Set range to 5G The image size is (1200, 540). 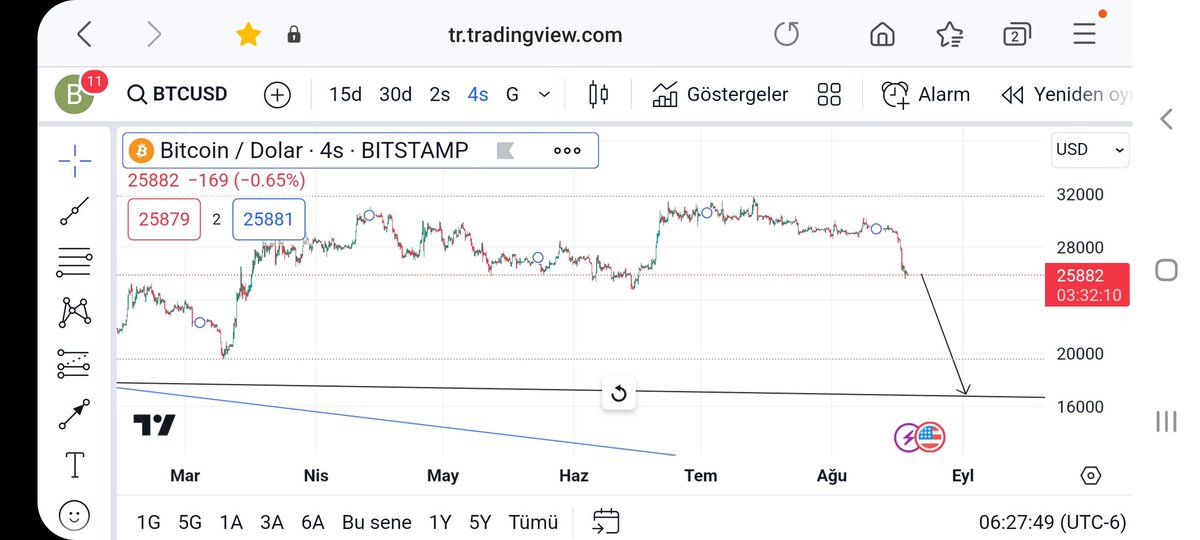pos(190,522)
